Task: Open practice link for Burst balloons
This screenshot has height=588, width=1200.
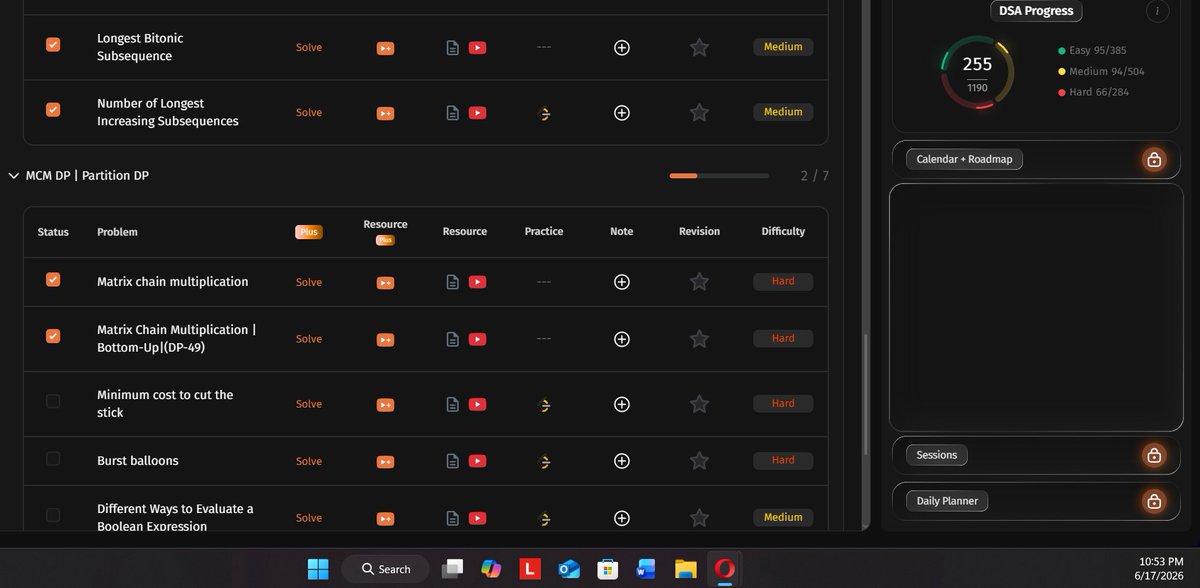Action: click(x=544, y=462)
